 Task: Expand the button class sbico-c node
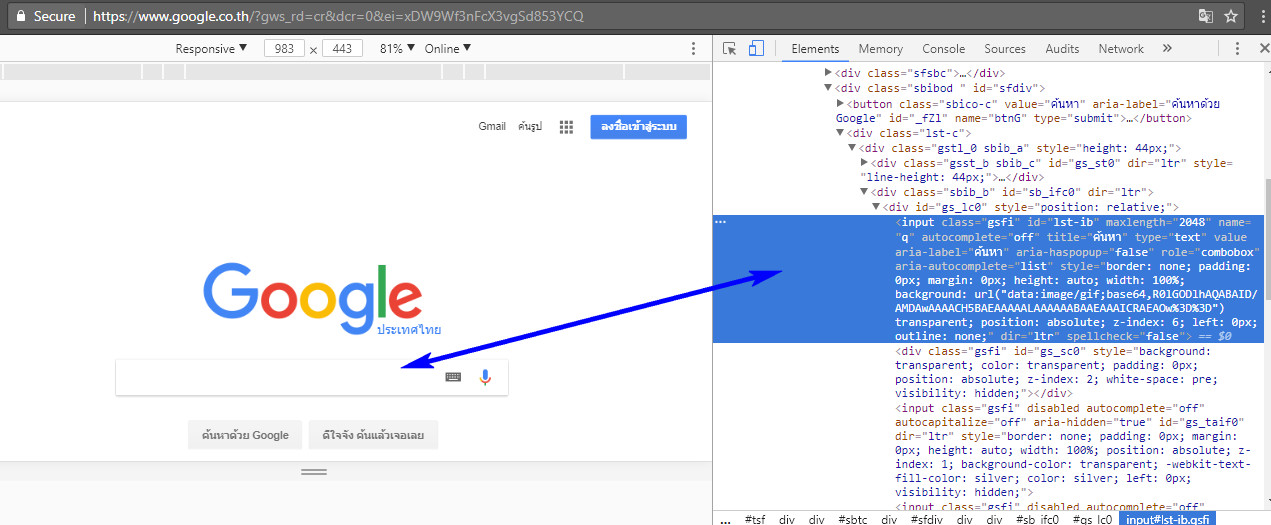pos(840,104)
